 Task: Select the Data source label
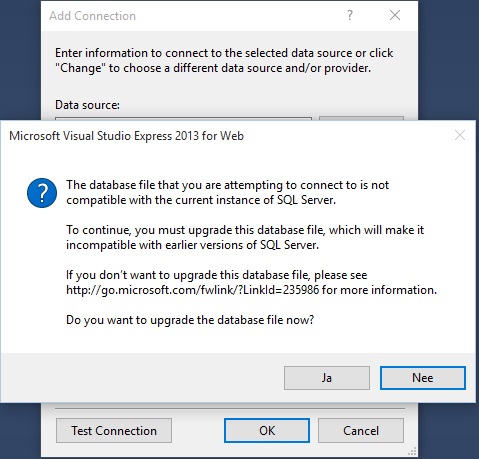point(87,105)
